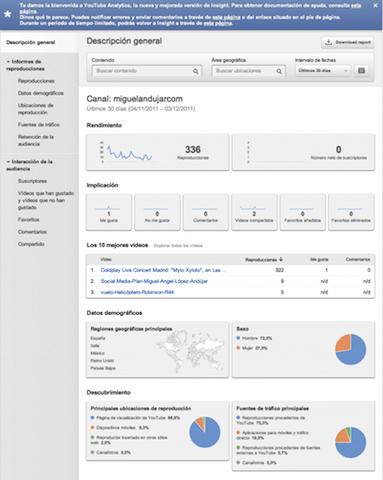The height and width of the screenshot is (480, 383).
Task: Click blue Página de visualización legend dot
Action: (x=92, y=418)
